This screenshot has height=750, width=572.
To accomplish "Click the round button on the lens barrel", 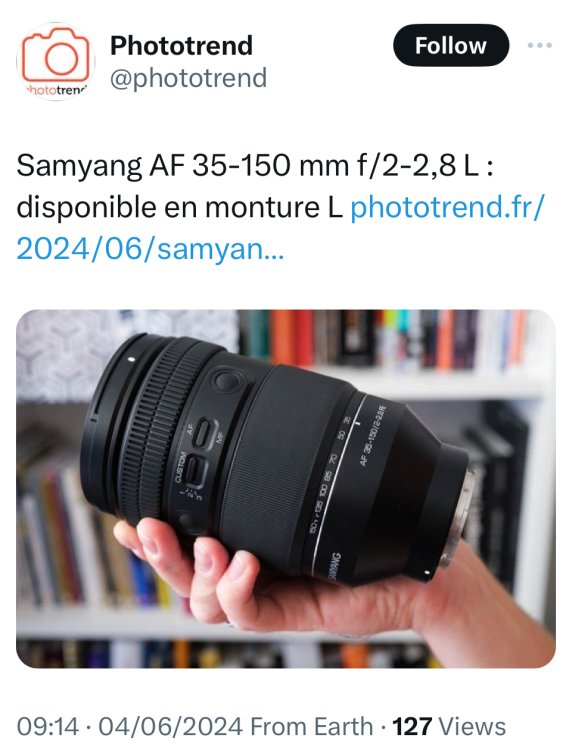I will tap(227, 381).
